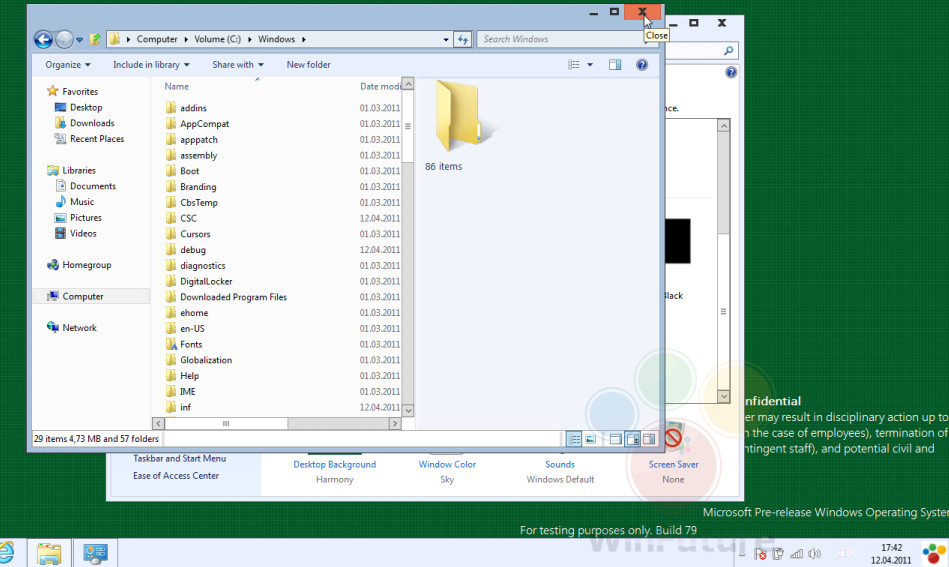The height and width of the screenshot is (567, 949).
Task: Open Screen Saver in Personalization window
Action: coord(674,464)
